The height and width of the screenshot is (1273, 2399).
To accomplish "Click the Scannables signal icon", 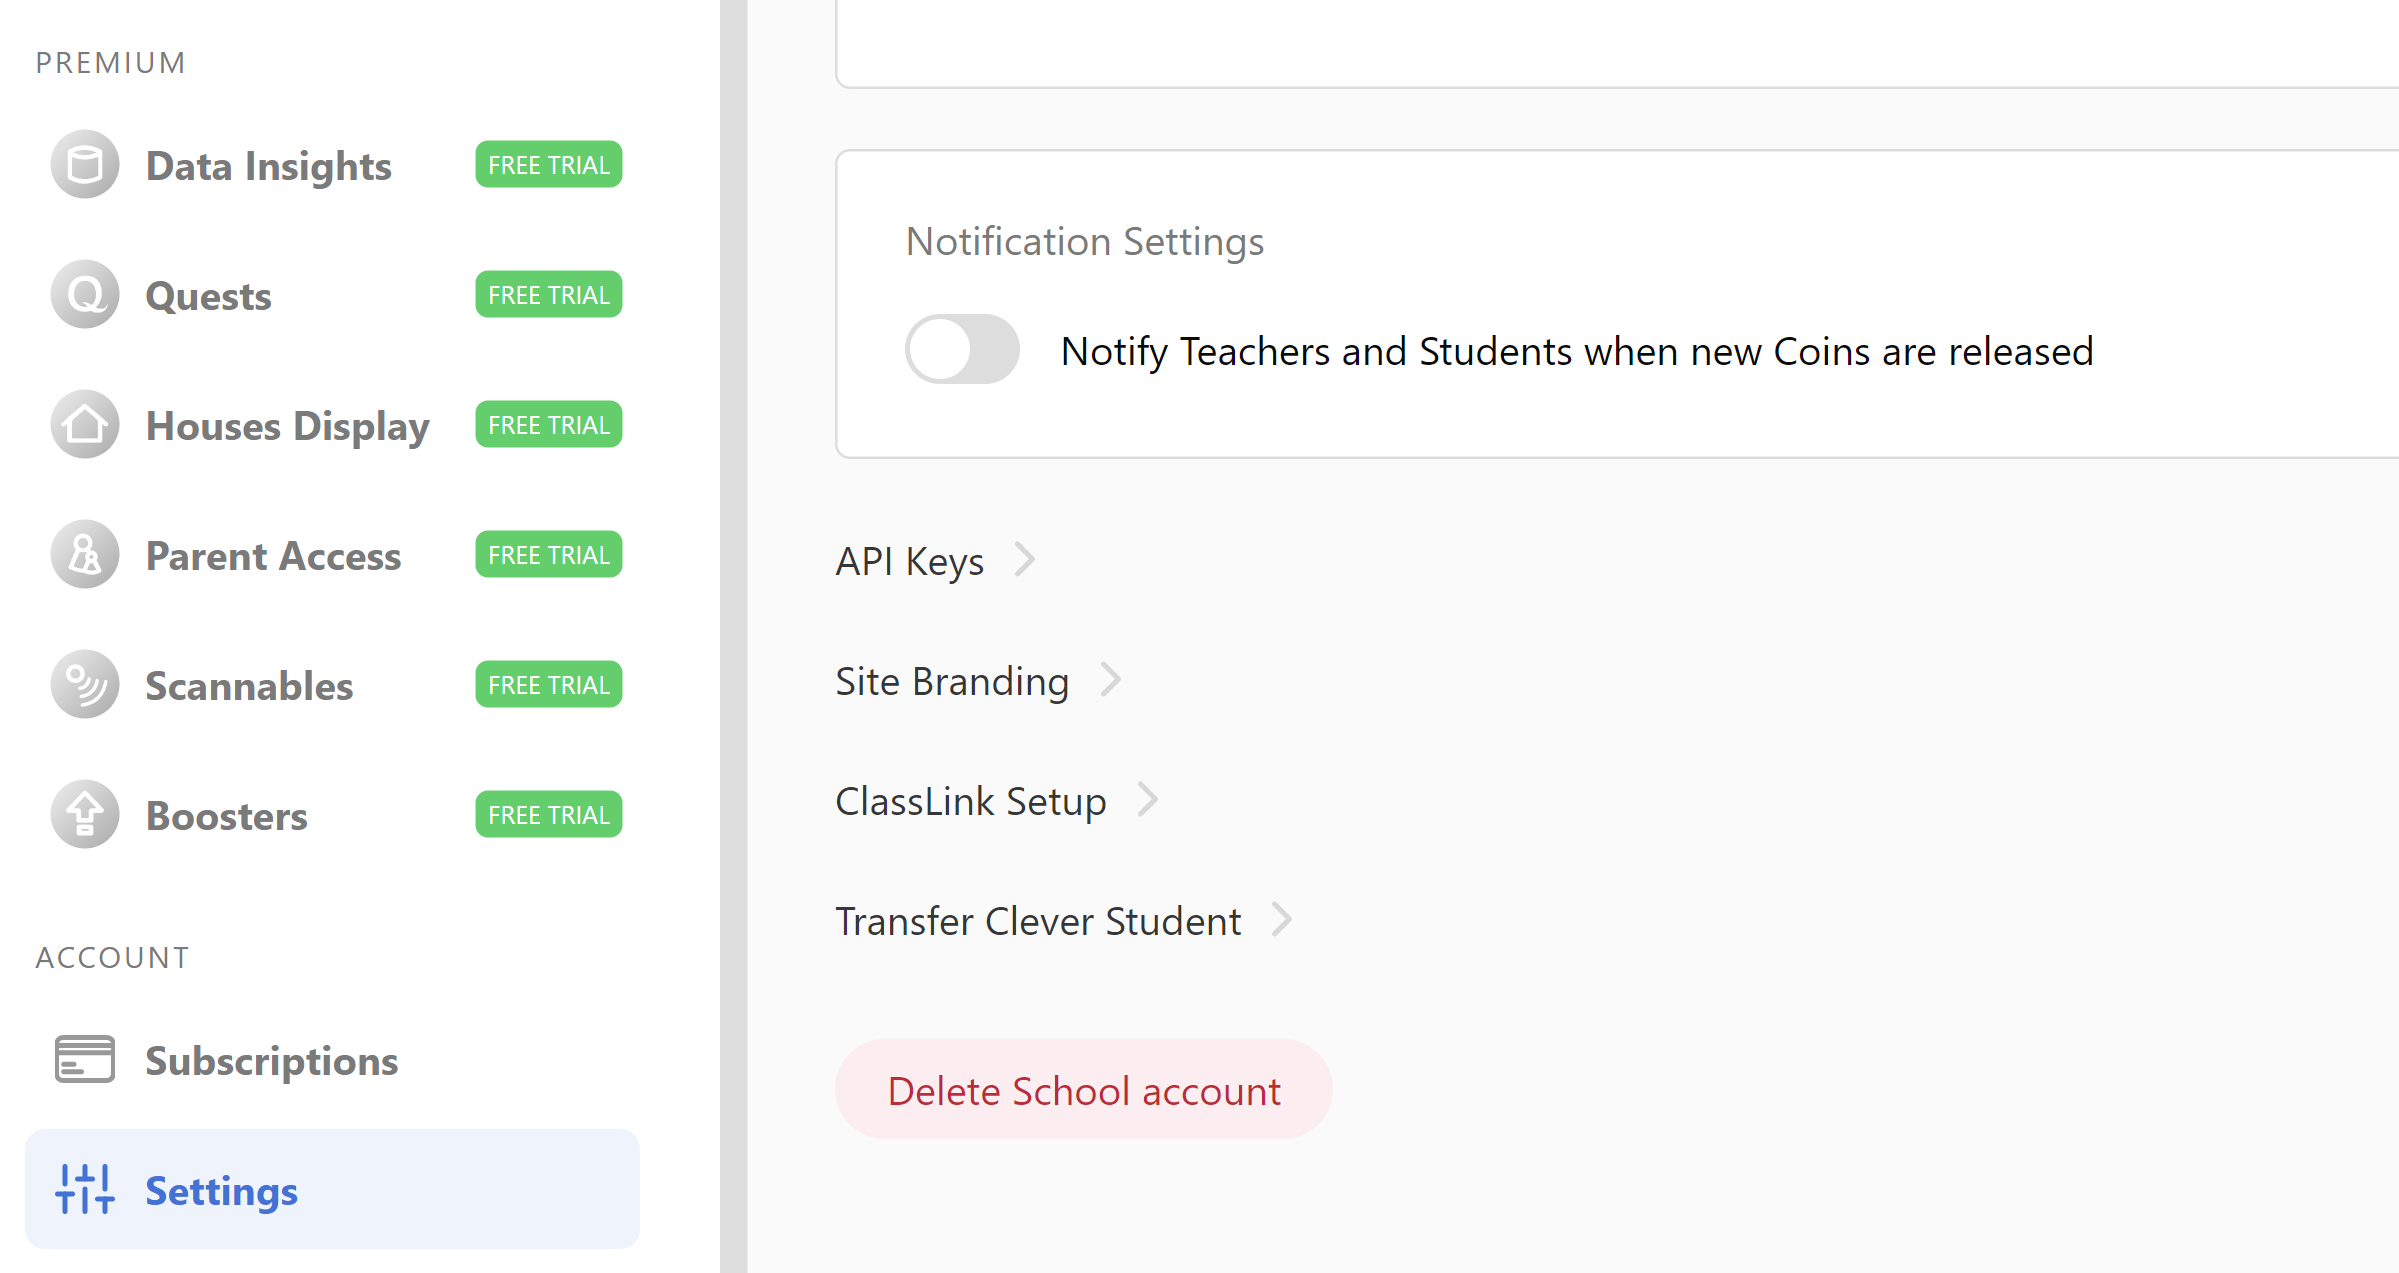I will click(85, 685).
